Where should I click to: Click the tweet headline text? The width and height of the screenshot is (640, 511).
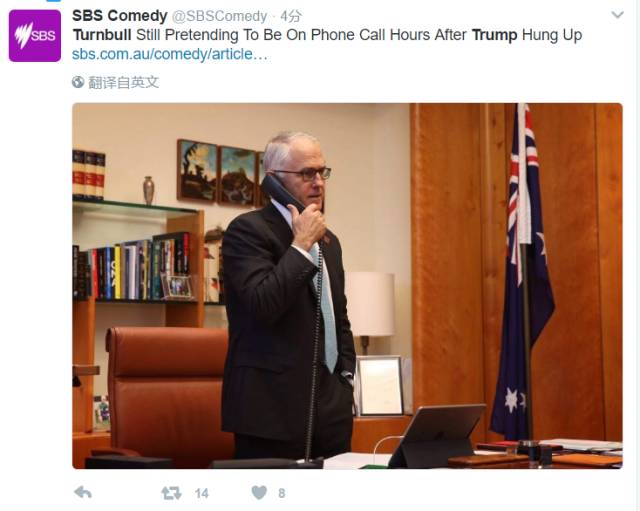coord(327,35)
